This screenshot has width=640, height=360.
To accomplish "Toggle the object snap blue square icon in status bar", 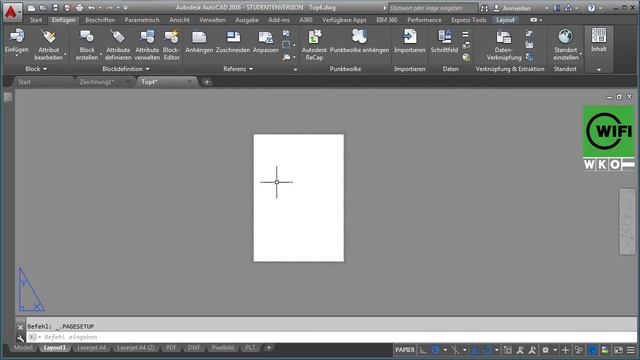I will [487, 350].
